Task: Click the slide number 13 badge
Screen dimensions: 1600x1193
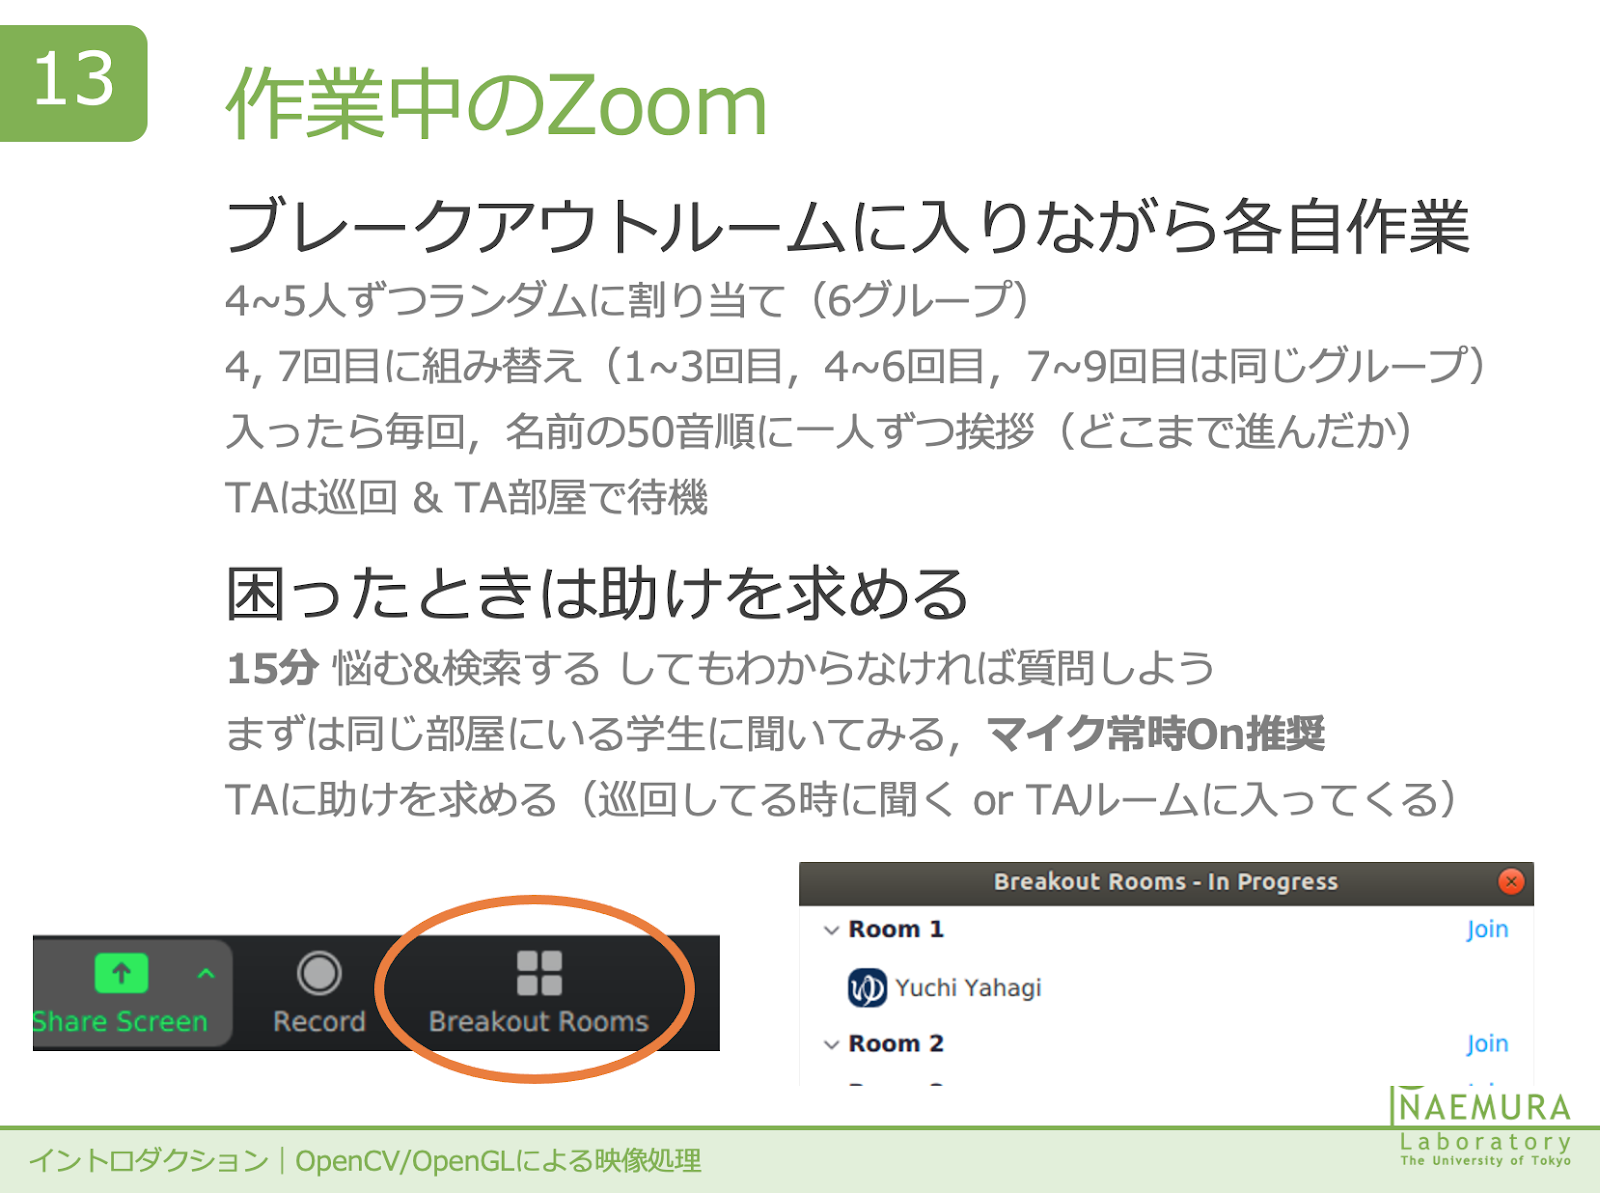Action: pos(74,83)
